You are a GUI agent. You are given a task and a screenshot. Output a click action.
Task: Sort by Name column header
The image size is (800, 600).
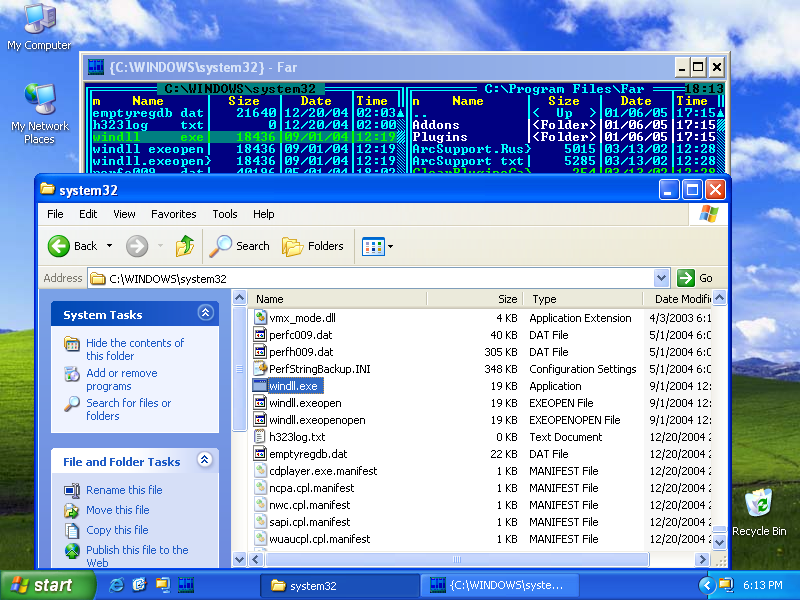(338, 298)
